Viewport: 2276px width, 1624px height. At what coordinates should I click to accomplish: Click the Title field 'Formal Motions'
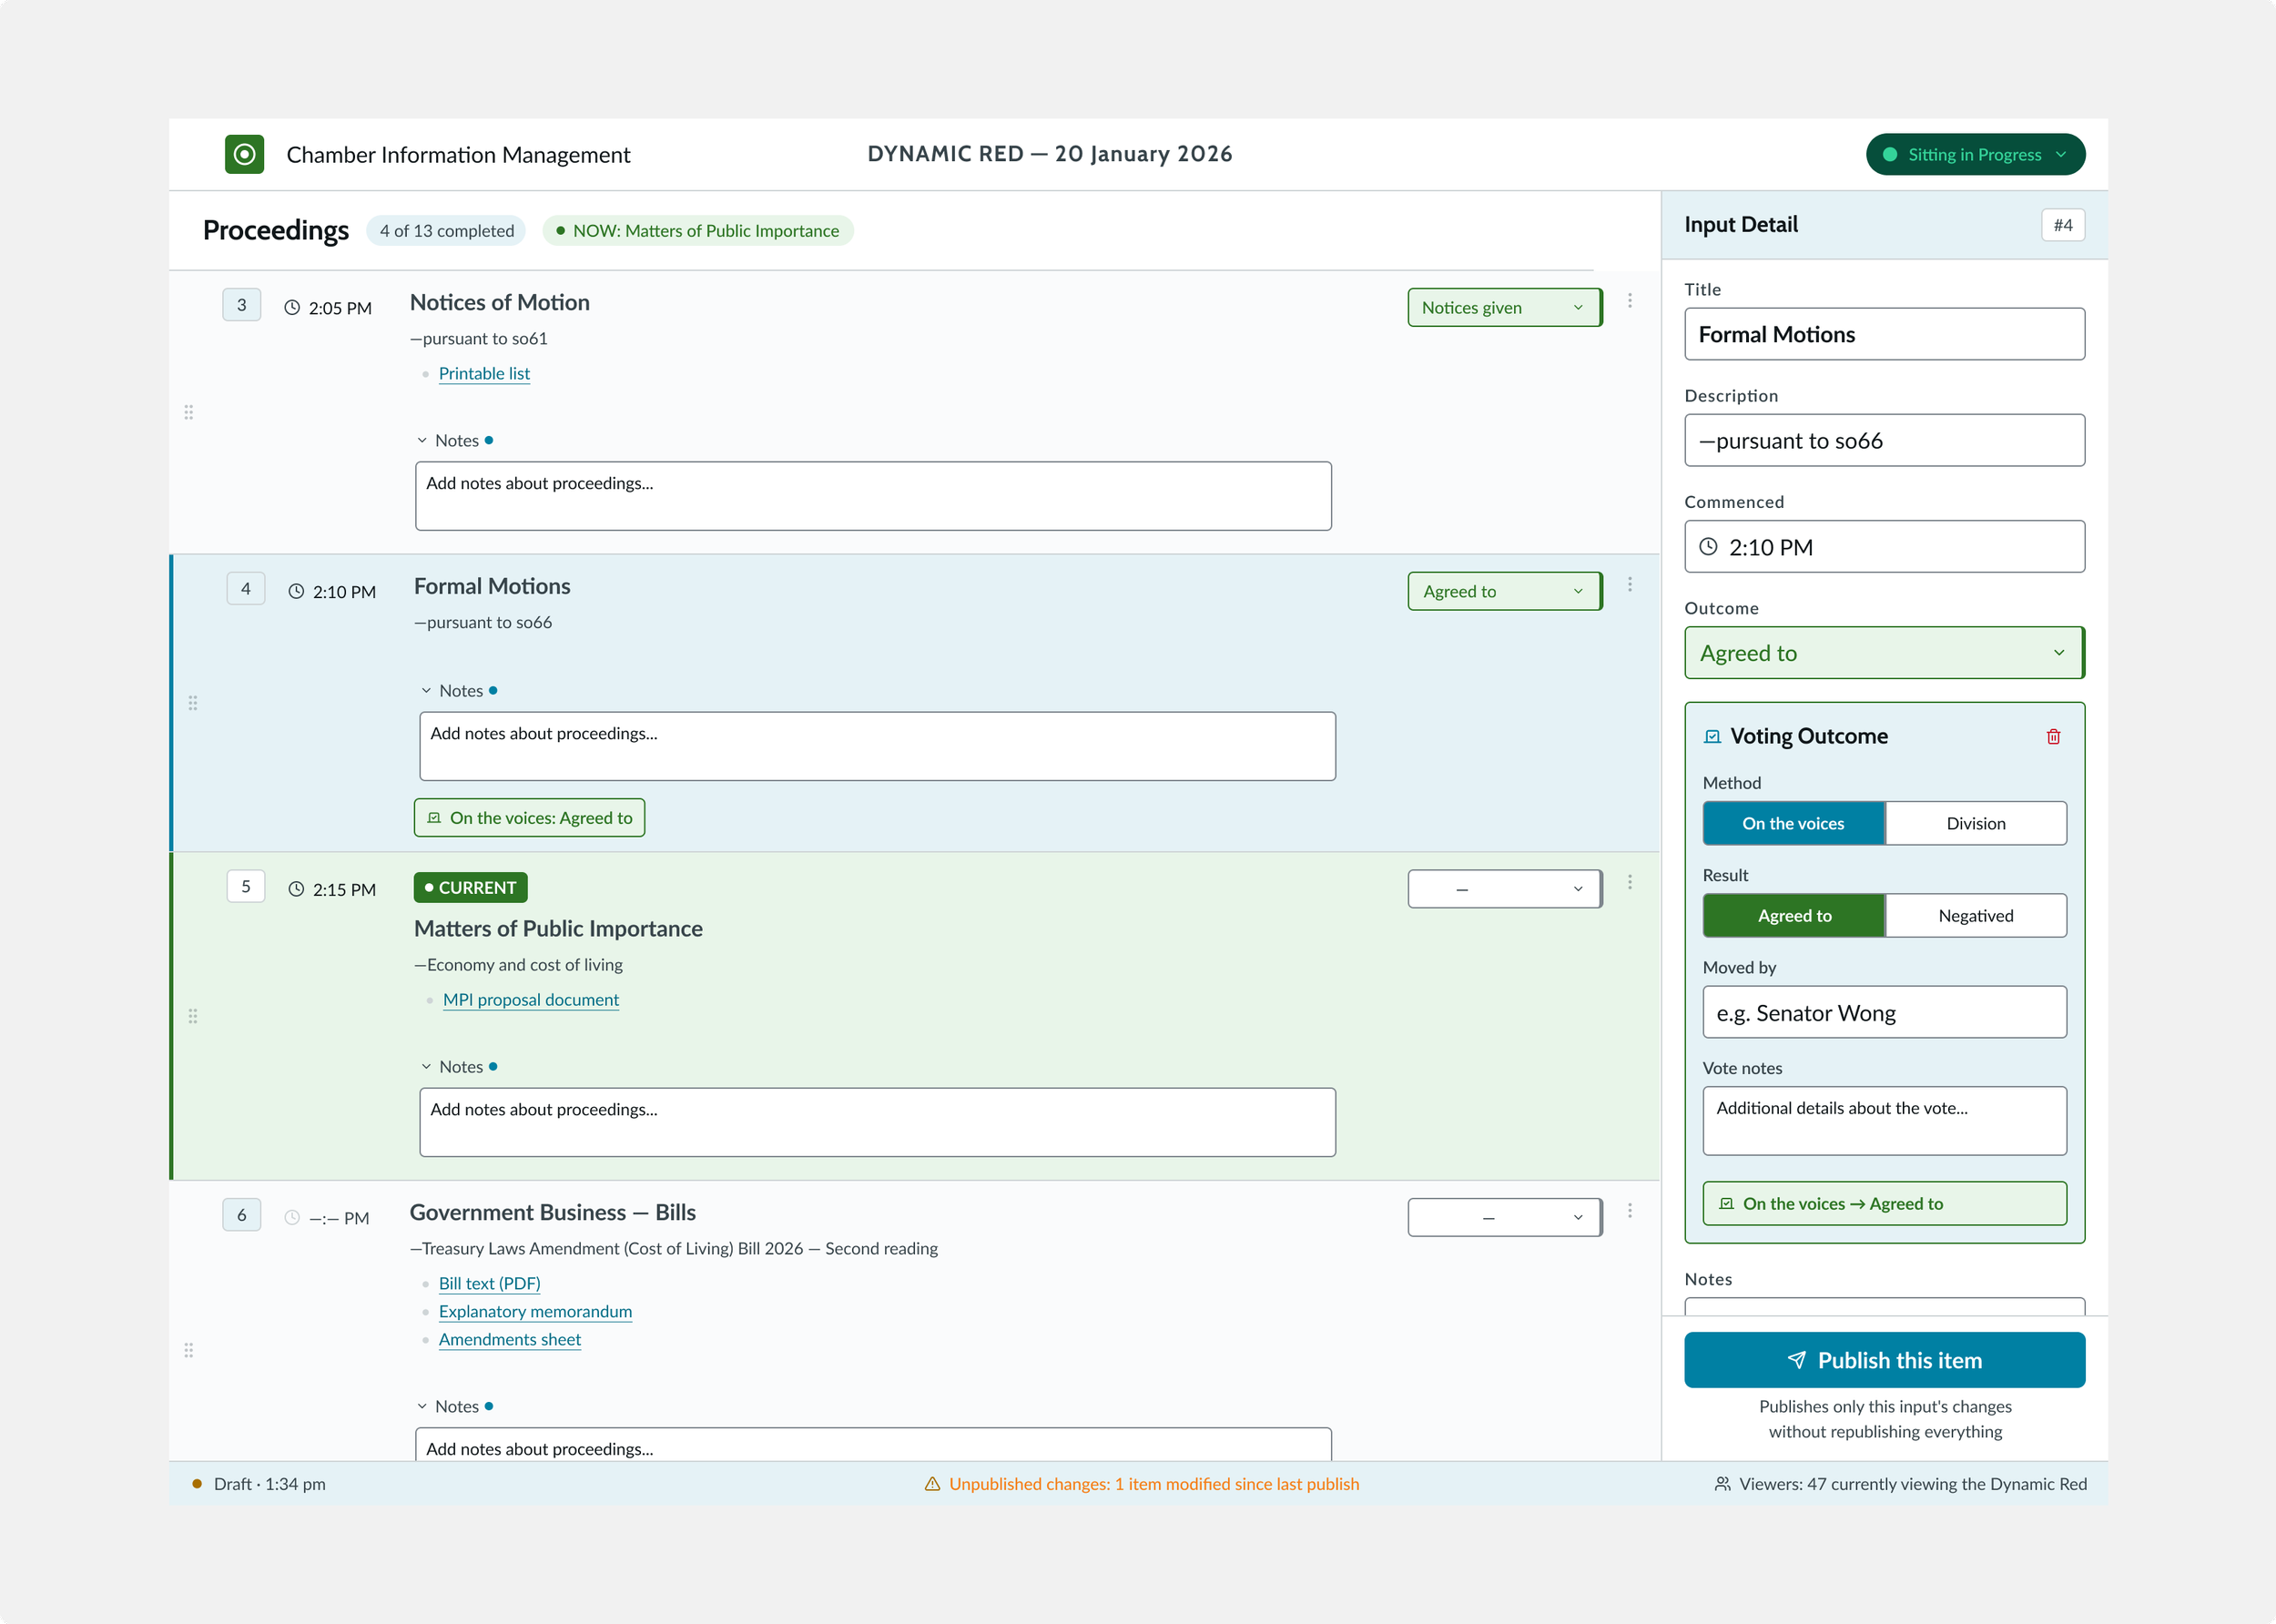tap(1884, 334)
